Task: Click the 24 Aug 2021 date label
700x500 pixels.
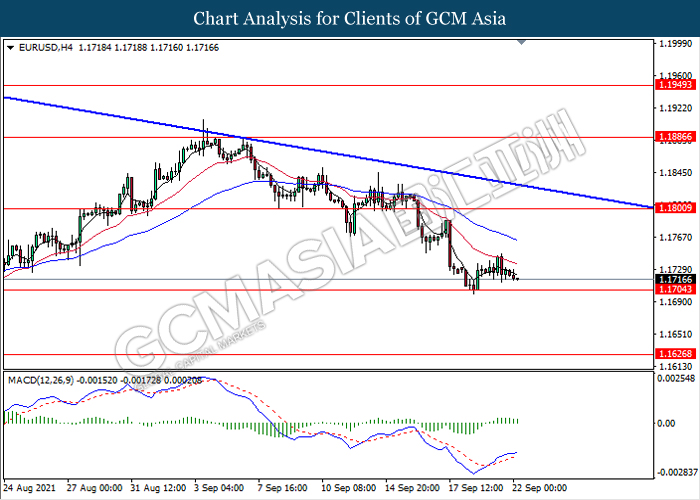Action: pos(30,488)
